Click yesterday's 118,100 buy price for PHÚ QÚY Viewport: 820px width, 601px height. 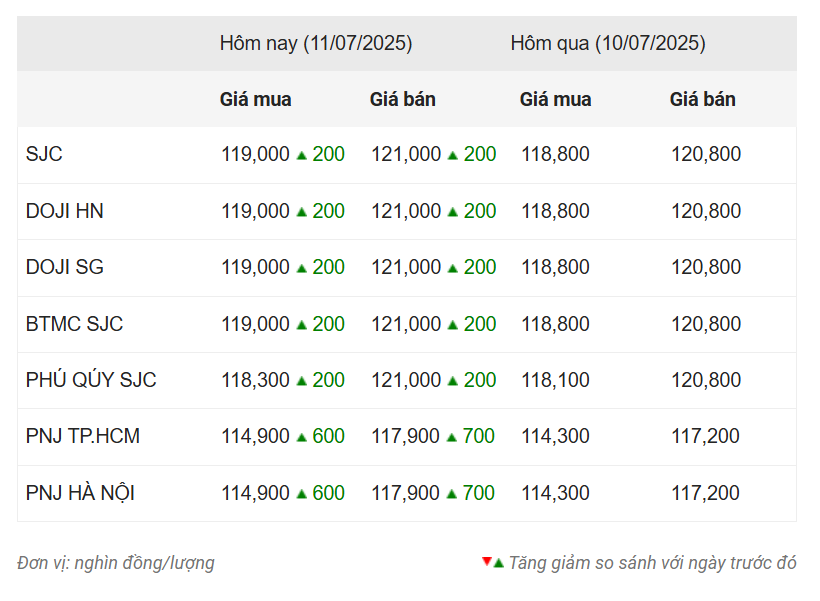(x=555, y=380)
